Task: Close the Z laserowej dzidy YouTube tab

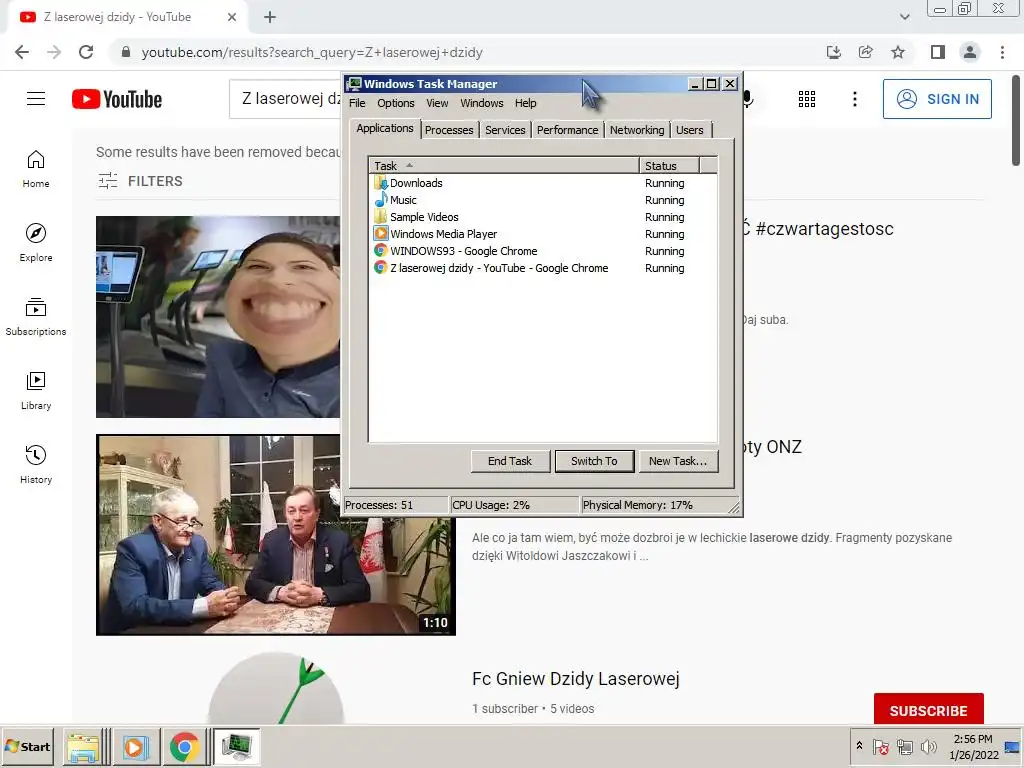Action: pyautogui.click(x=232, y=17)
